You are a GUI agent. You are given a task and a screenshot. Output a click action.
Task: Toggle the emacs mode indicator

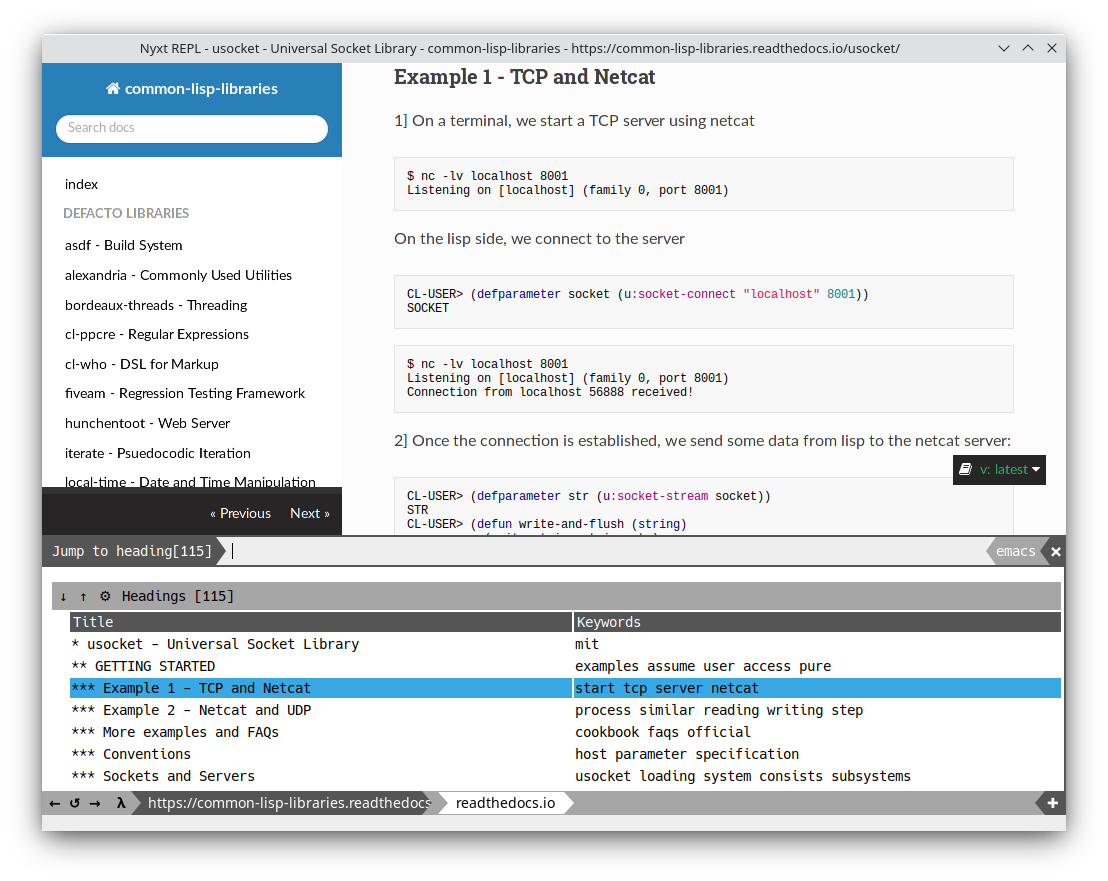[x=1015, y=551]
